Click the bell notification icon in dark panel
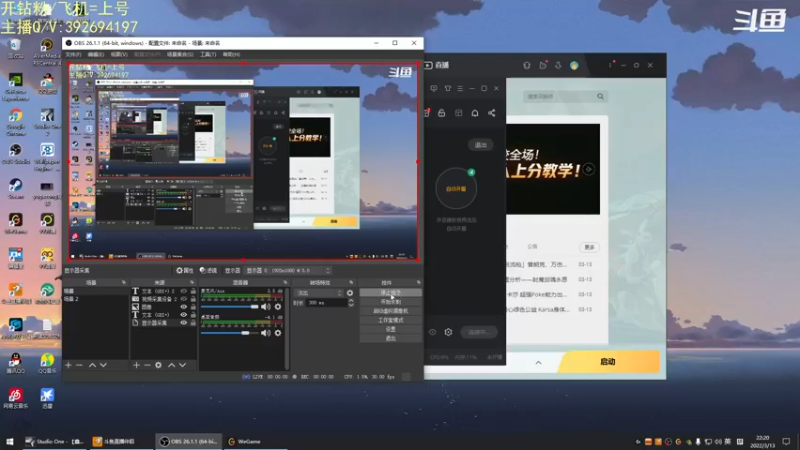 [475, 113]
